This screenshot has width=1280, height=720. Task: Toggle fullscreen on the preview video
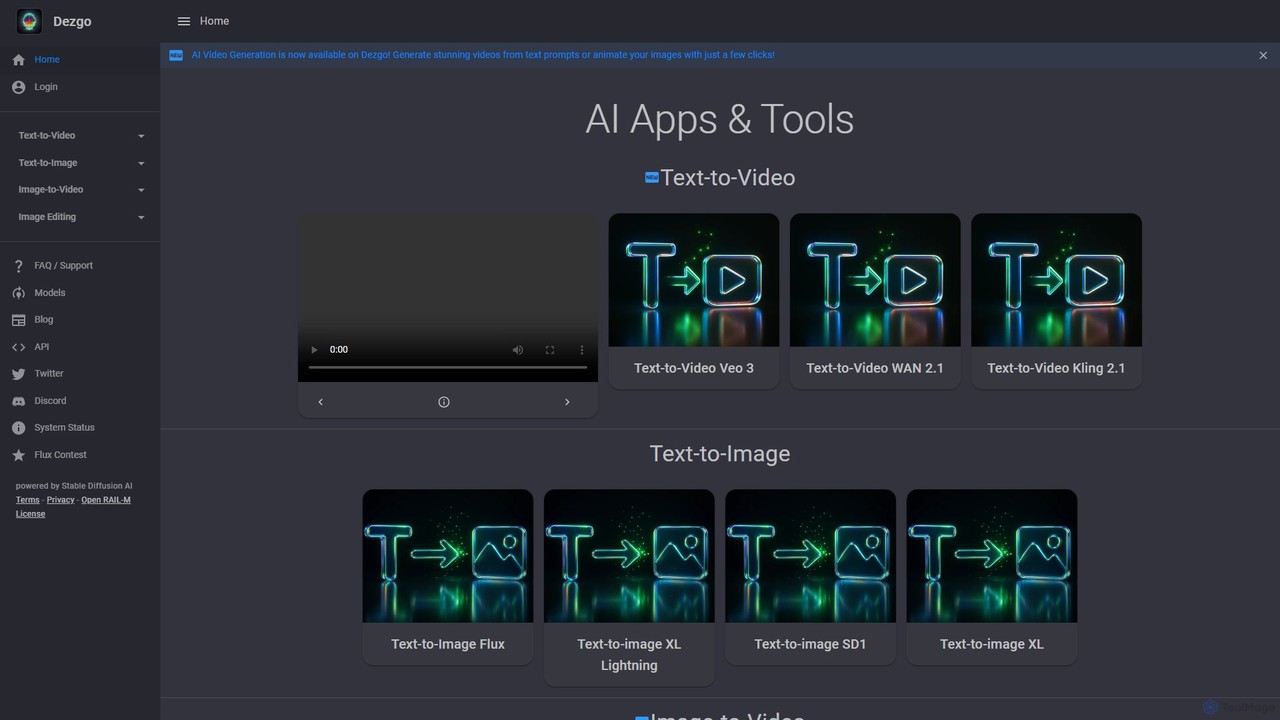click(x=550, y=350)
